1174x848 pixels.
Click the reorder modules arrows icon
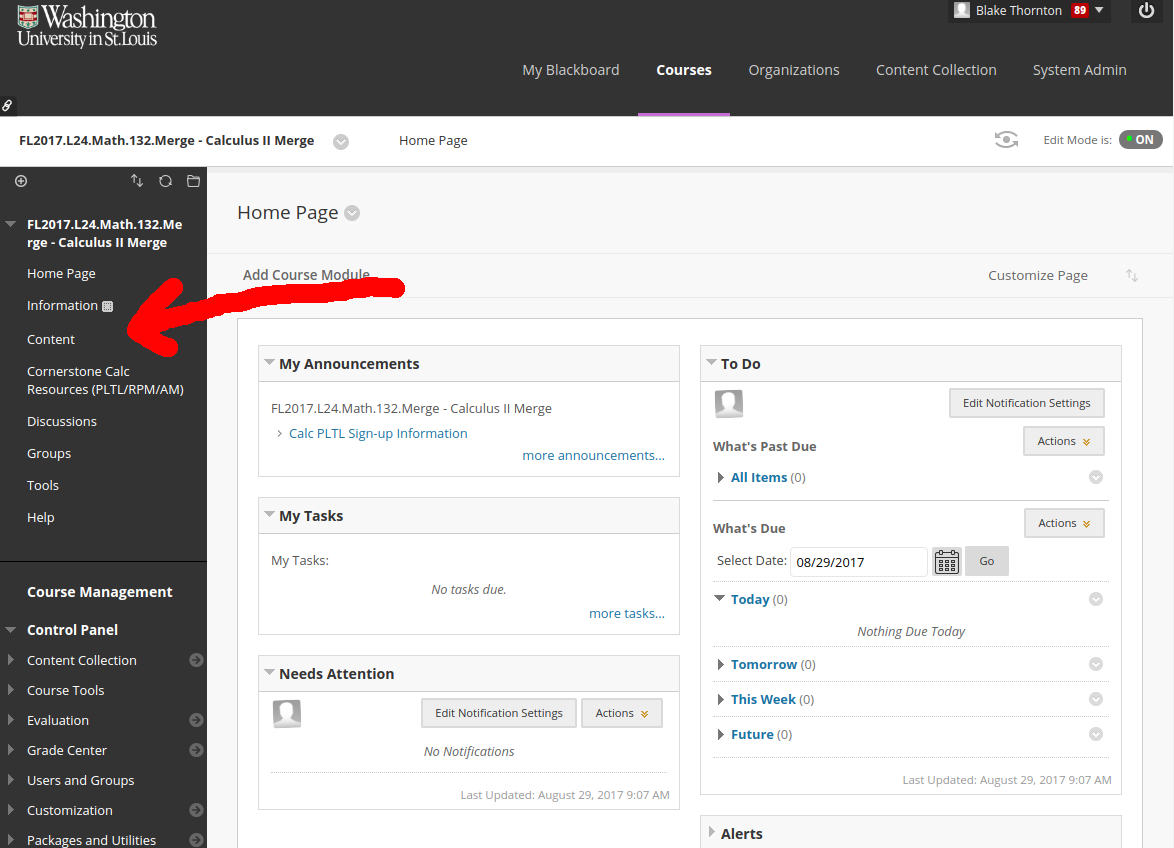coord(1132,275)
